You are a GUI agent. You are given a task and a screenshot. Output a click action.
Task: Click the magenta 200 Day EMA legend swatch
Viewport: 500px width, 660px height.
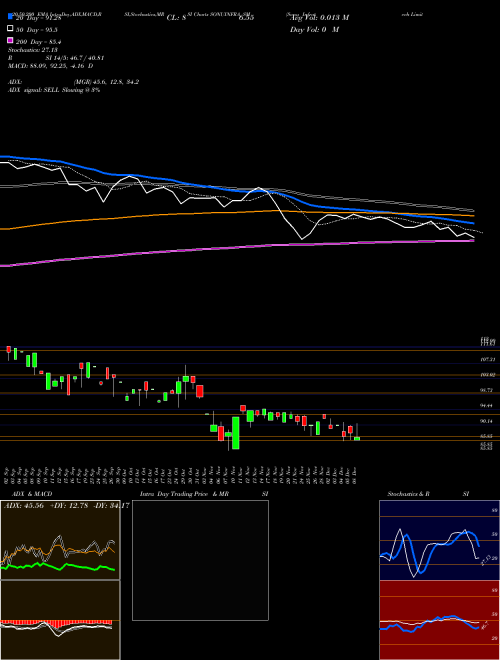[10, 40]
